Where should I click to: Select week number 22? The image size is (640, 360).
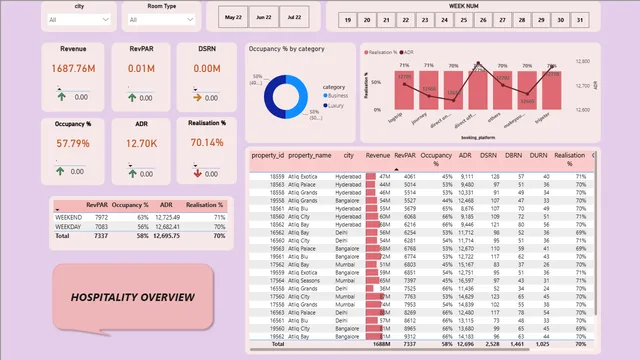[x=406, y=20]
